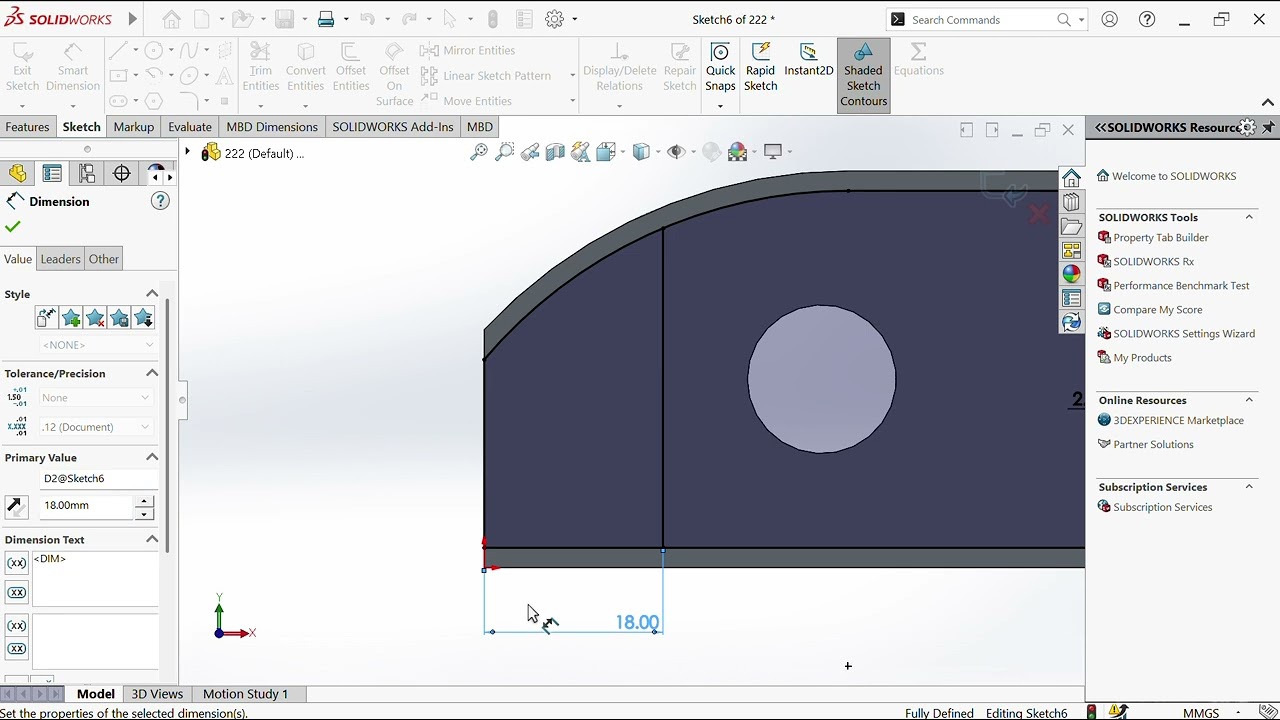Screen dimensions: 1280x720
Task: Open the DimXpertManager crosshair tab
Action: [x=121, y=174]
